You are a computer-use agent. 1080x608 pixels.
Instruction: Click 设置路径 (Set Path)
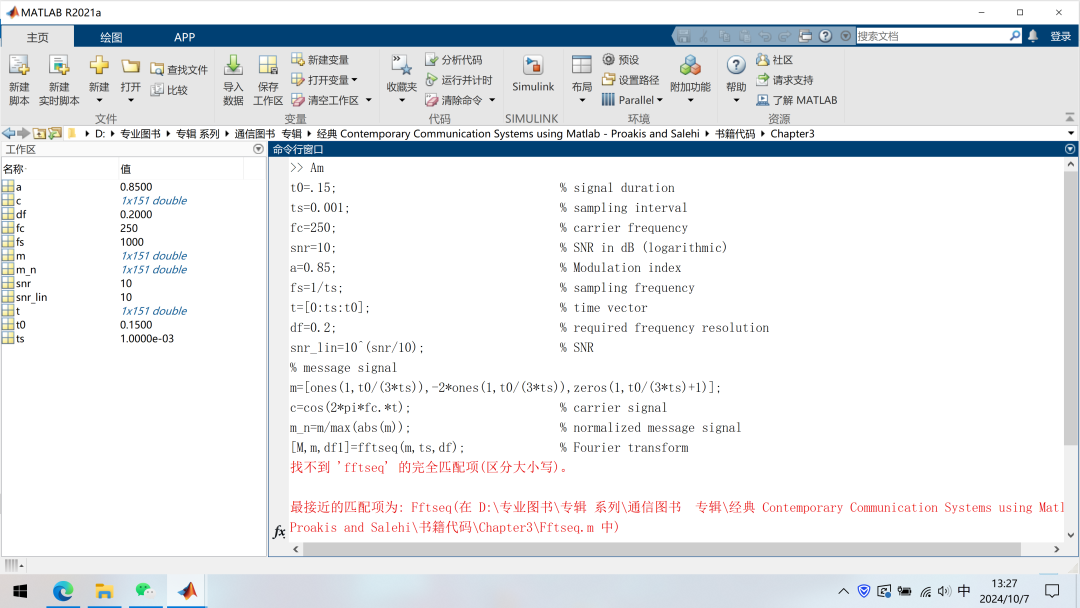pos(630,80)
